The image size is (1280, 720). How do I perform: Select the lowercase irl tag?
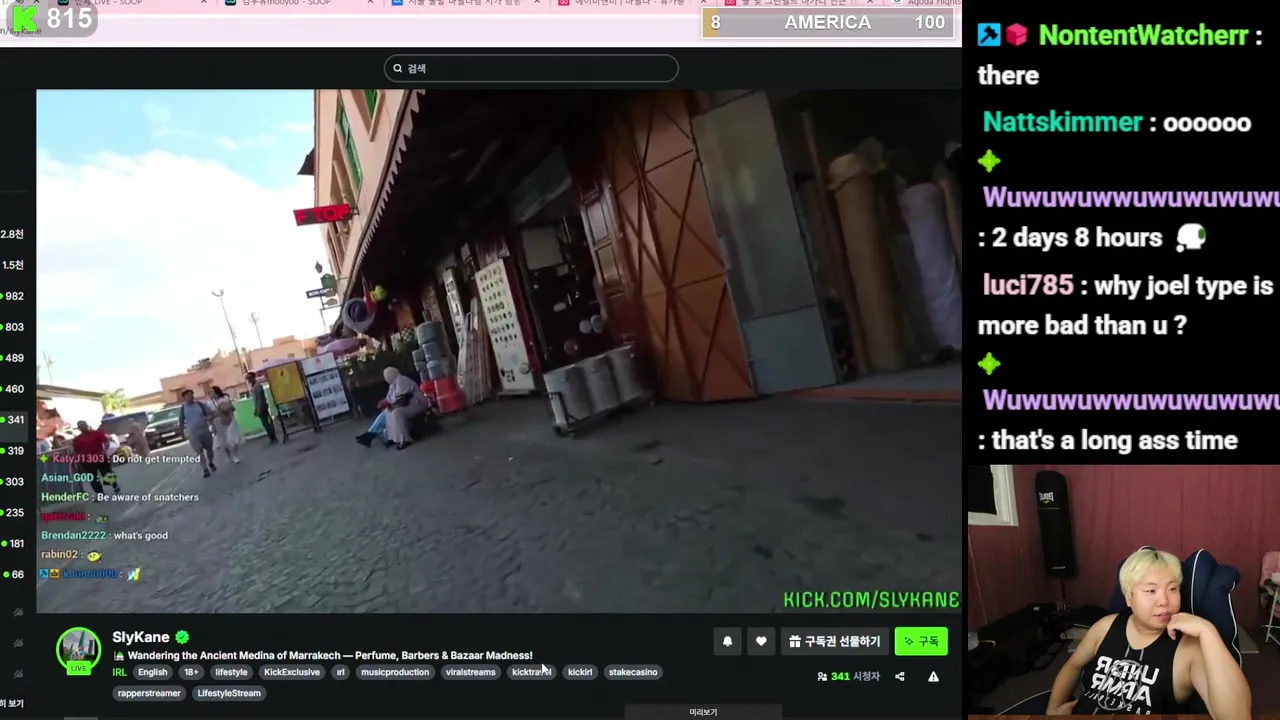(x=340, y=672)
